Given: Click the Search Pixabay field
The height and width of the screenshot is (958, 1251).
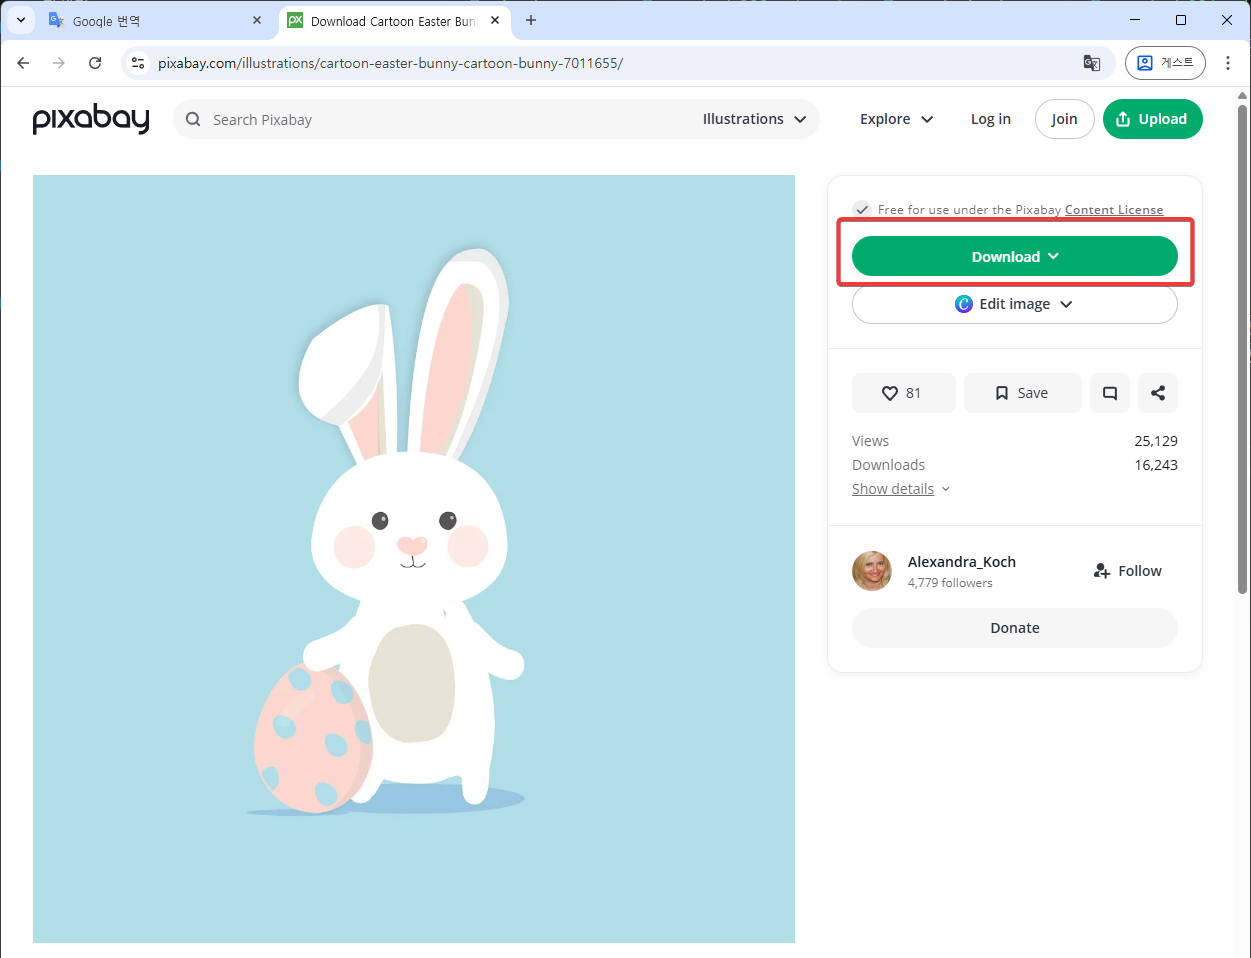Looking at the screenshot, I should (x=440, y=120).
